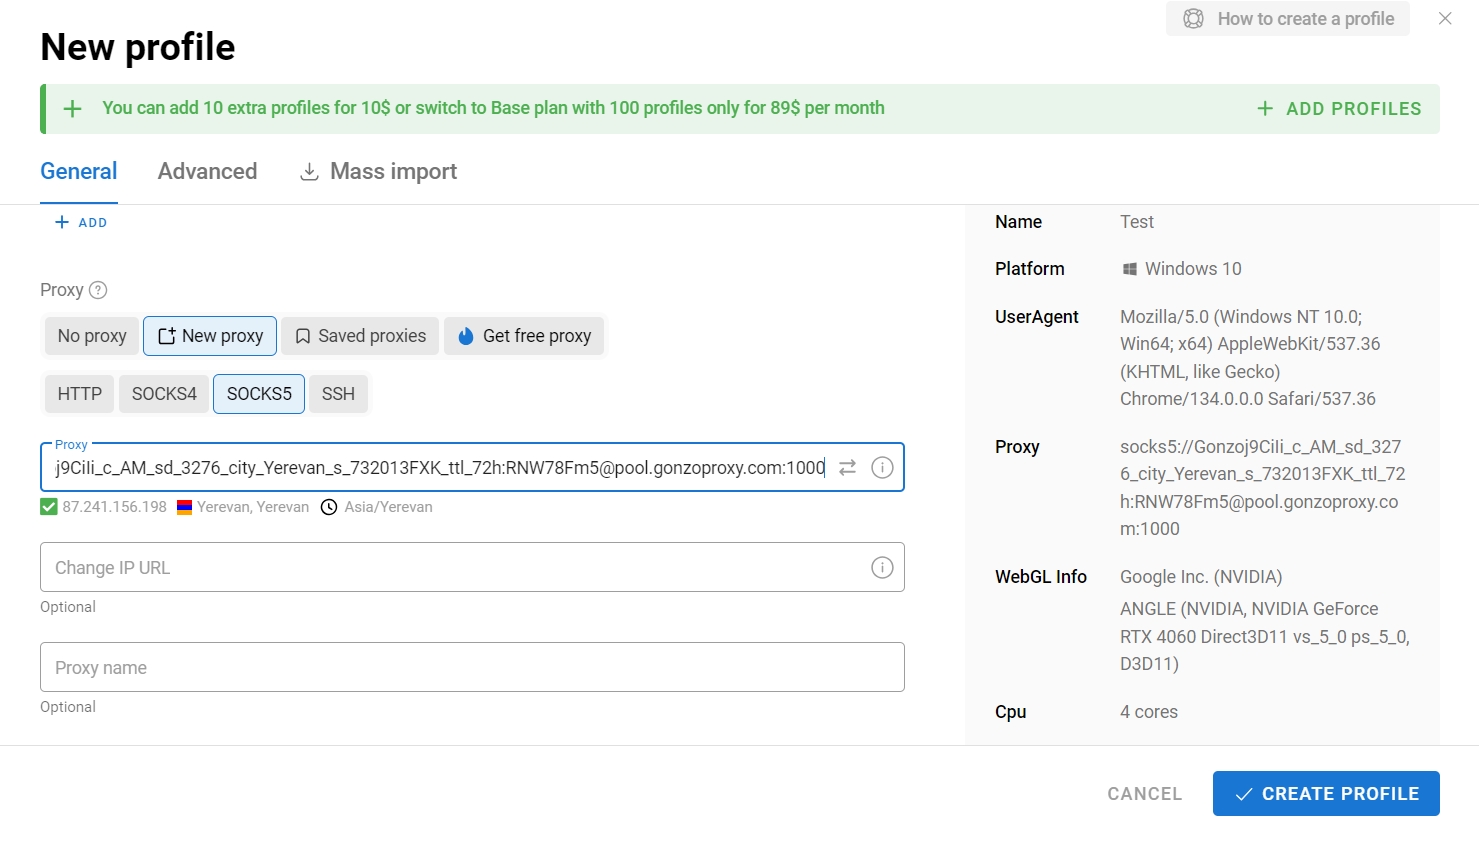Select the No proxy option
This screenshot has height=844, width=1479.
[92, 336]
